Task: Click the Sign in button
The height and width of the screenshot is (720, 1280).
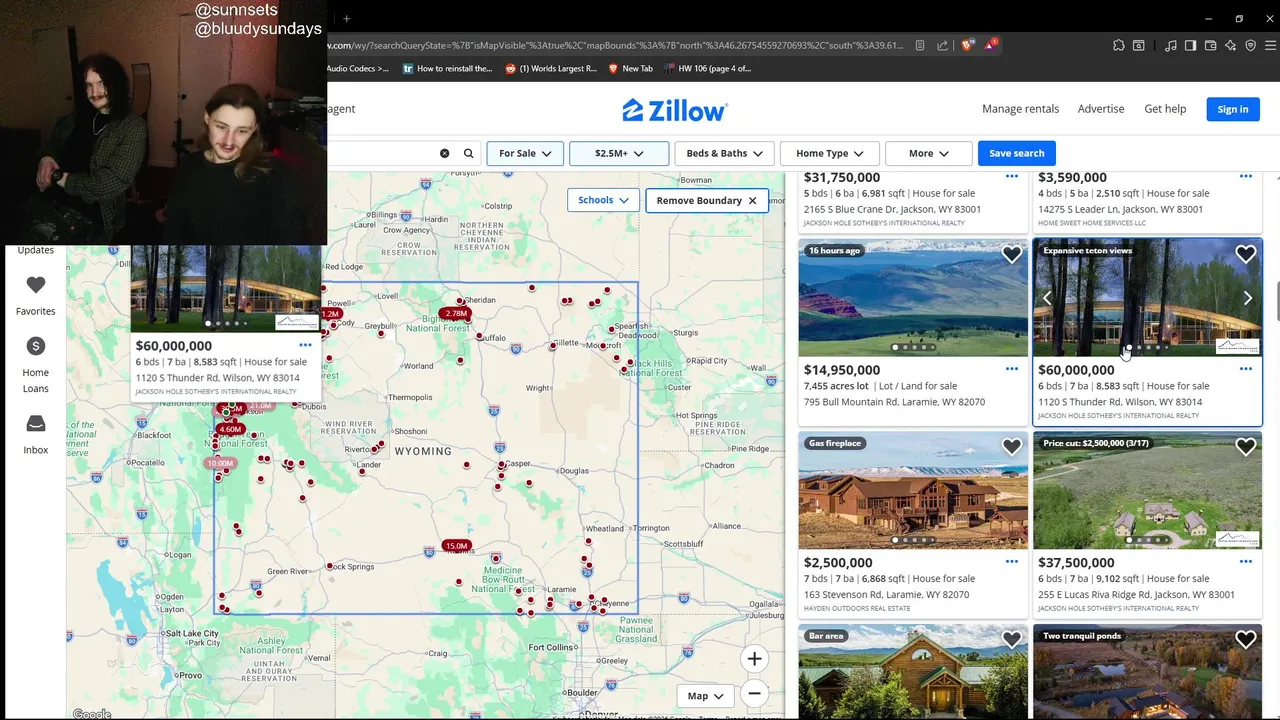Action: (x=1232, y=109)
